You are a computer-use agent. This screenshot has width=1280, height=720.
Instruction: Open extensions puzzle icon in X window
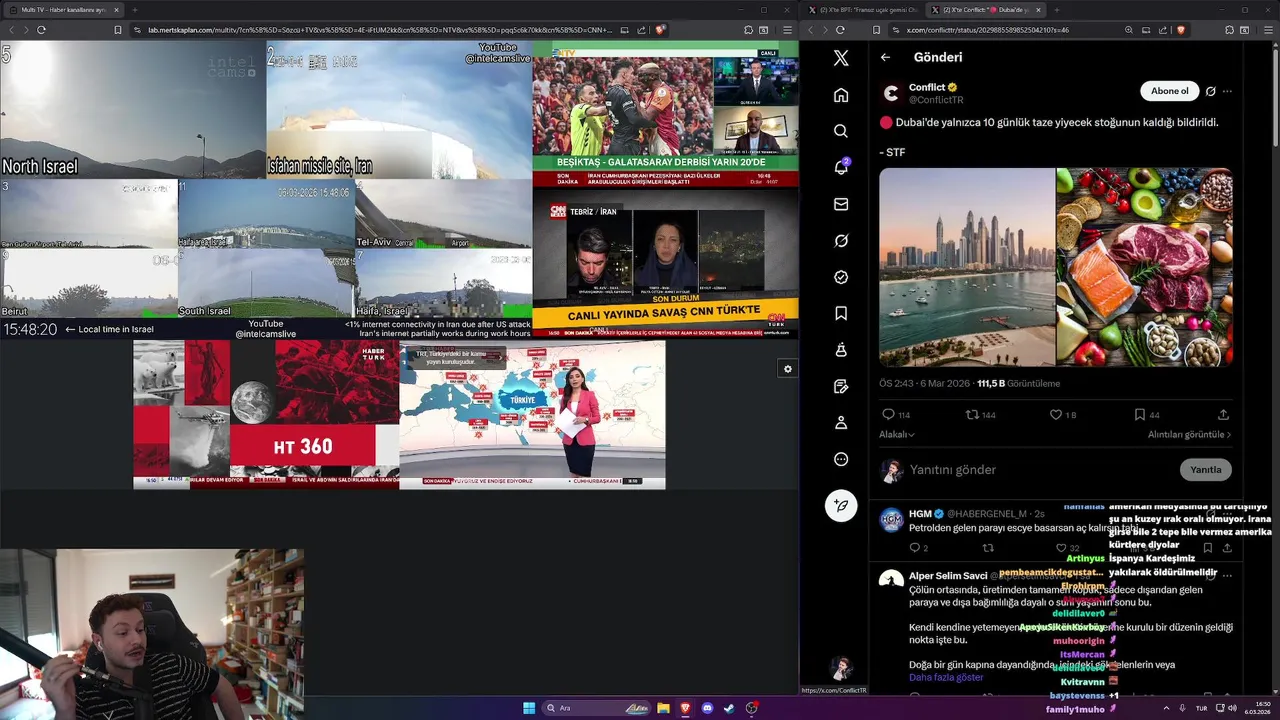tap(1231, 30)
